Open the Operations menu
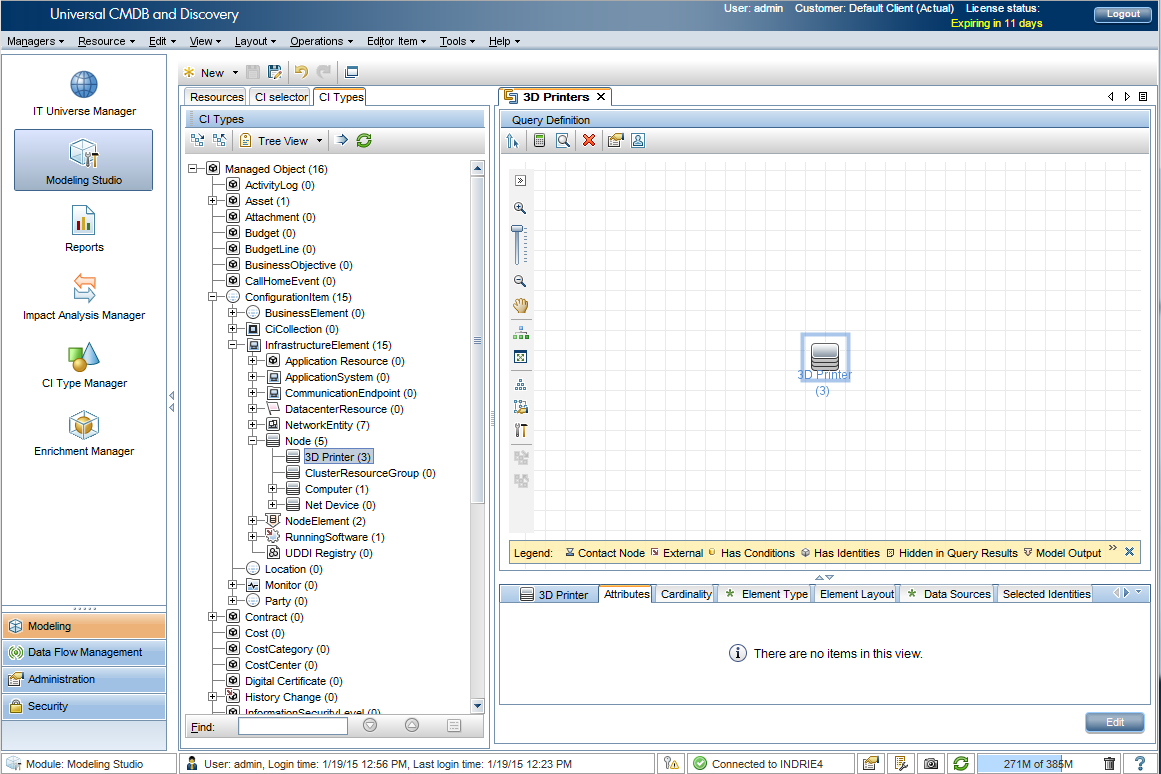The width and height of the screenshot is (1161, 774). [x=321, y=41]
